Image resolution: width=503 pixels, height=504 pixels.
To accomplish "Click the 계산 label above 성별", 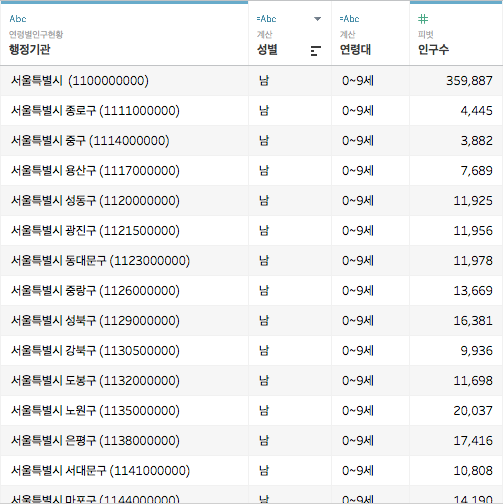I will pyautogui.click(x=265, y=34).
